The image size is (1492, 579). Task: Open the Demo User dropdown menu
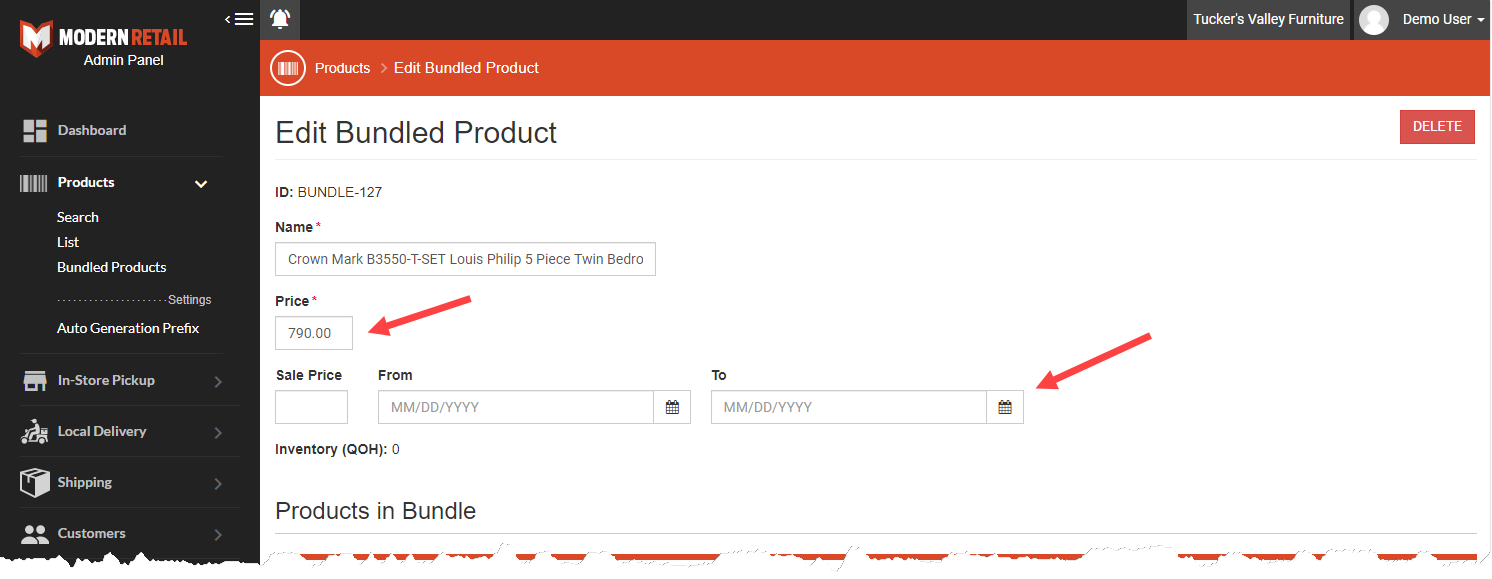[1443, 19]
